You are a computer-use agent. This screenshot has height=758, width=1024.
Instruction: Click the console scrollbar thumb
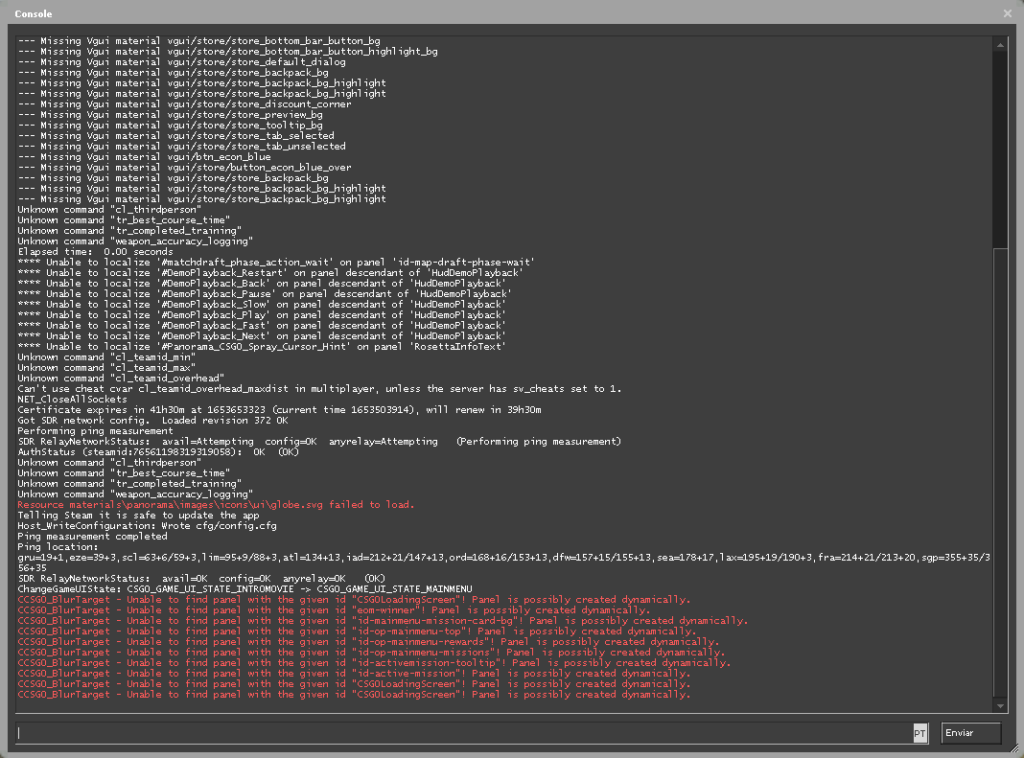(1001, 470)
